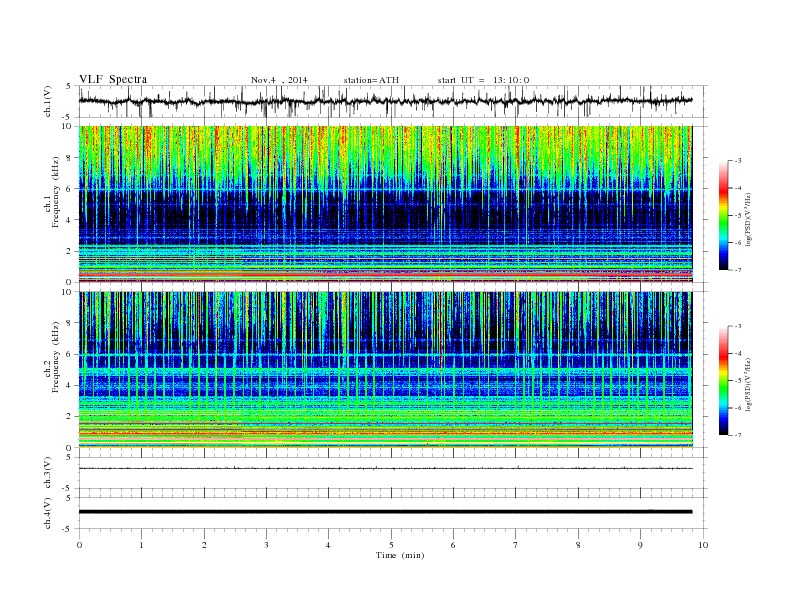Select the date text "Nov.4, 2014"
The height and width of the screenshot is (612, 792).
279,80
